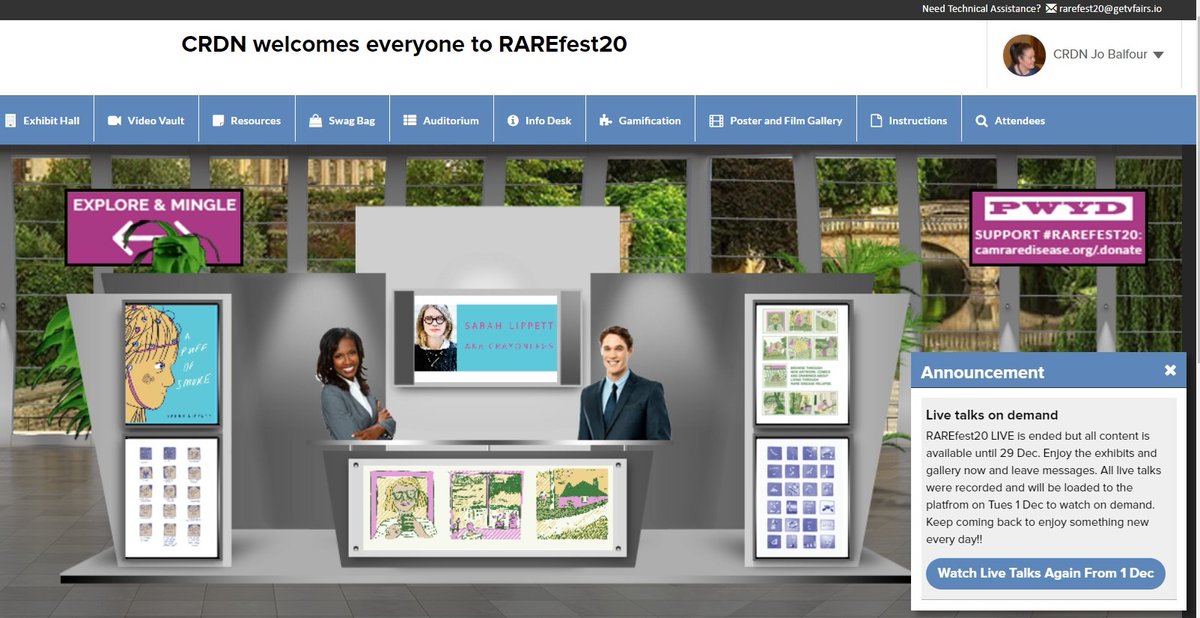Click the Info Desk info icon
The height and width of the screenshot is (618, 1200).
[x=514, y=121]
